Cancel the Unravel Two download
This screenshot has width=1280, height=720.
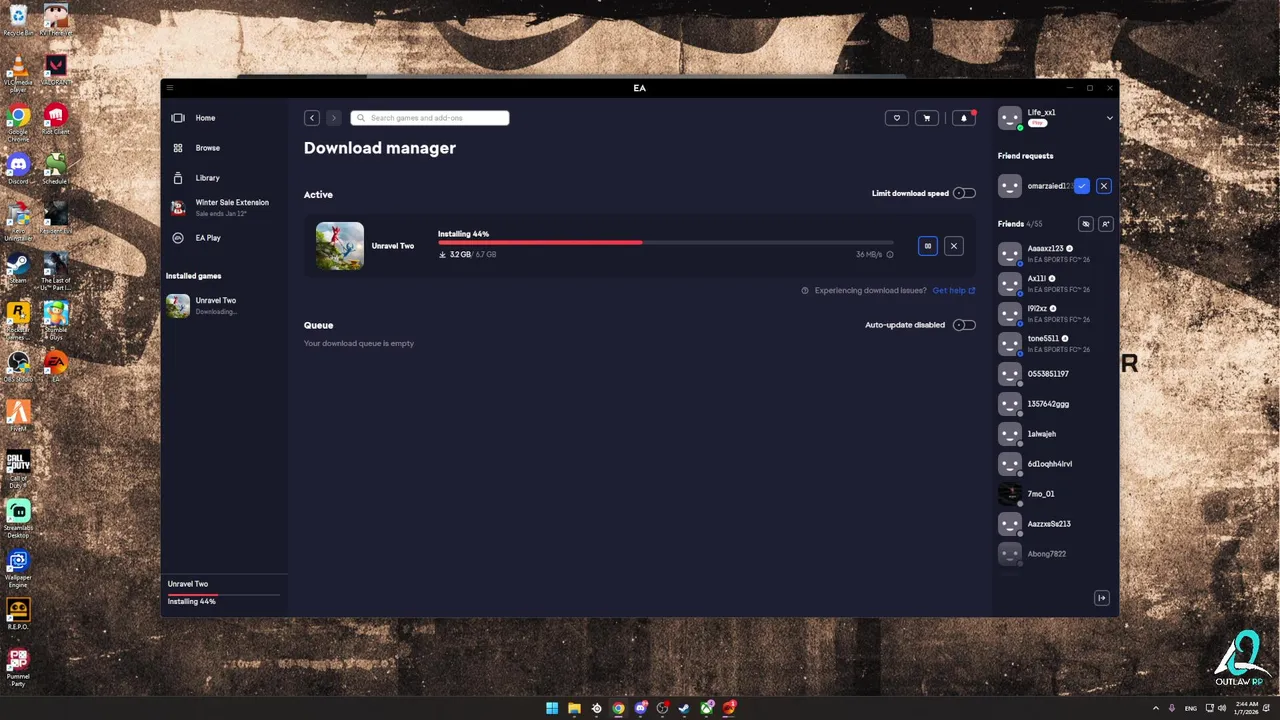(954, 246)
